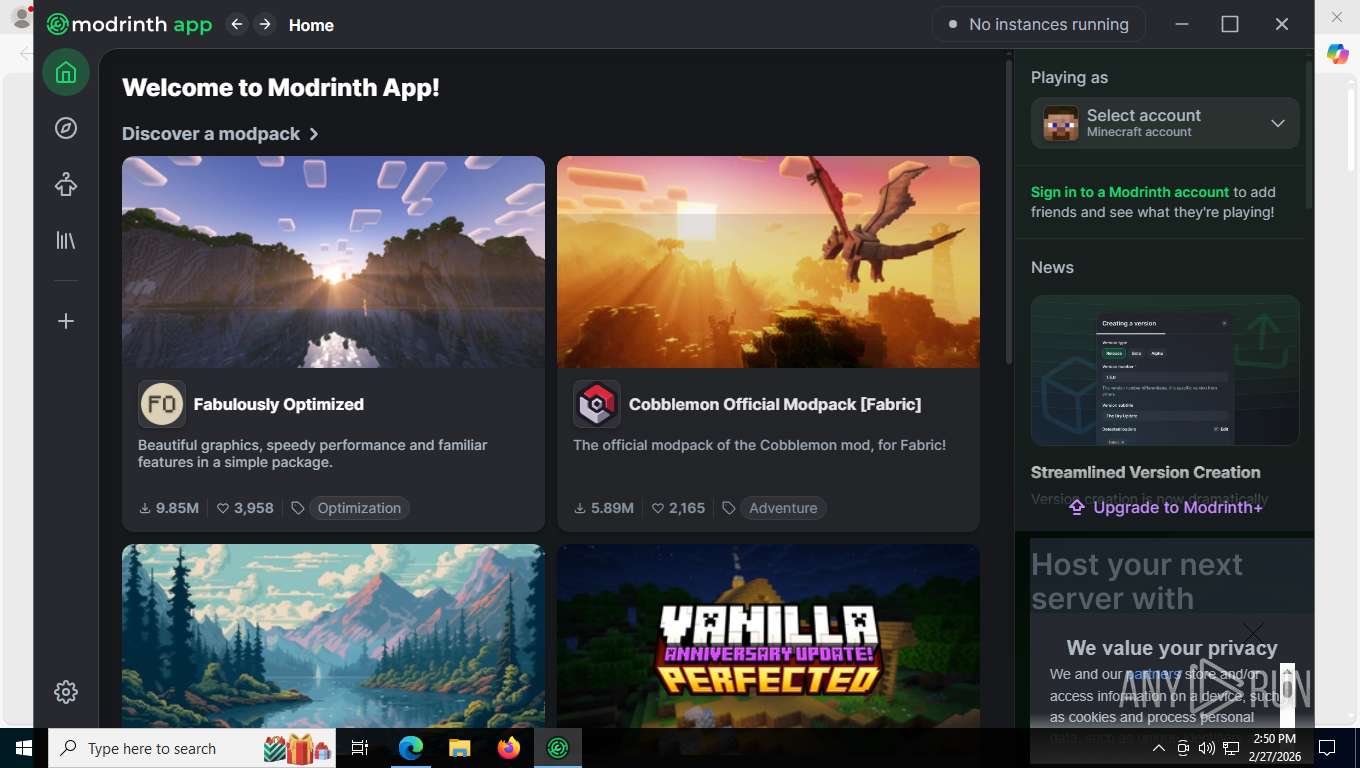
Task: Open the Home page in sidebar
Action: (66, 72)
